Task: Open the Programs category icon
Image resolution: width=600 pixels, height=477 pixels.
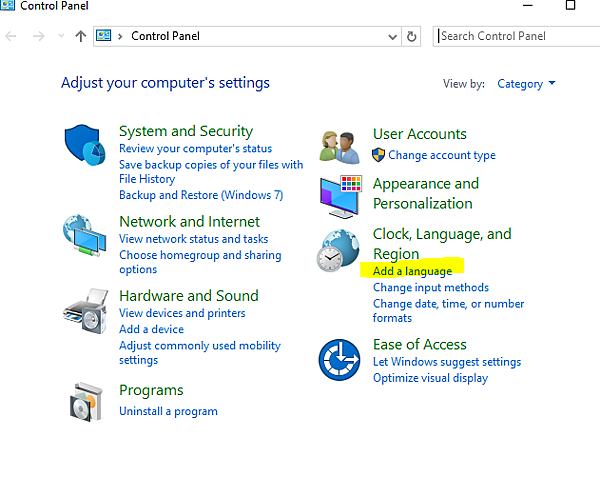Action: point(85,400)
